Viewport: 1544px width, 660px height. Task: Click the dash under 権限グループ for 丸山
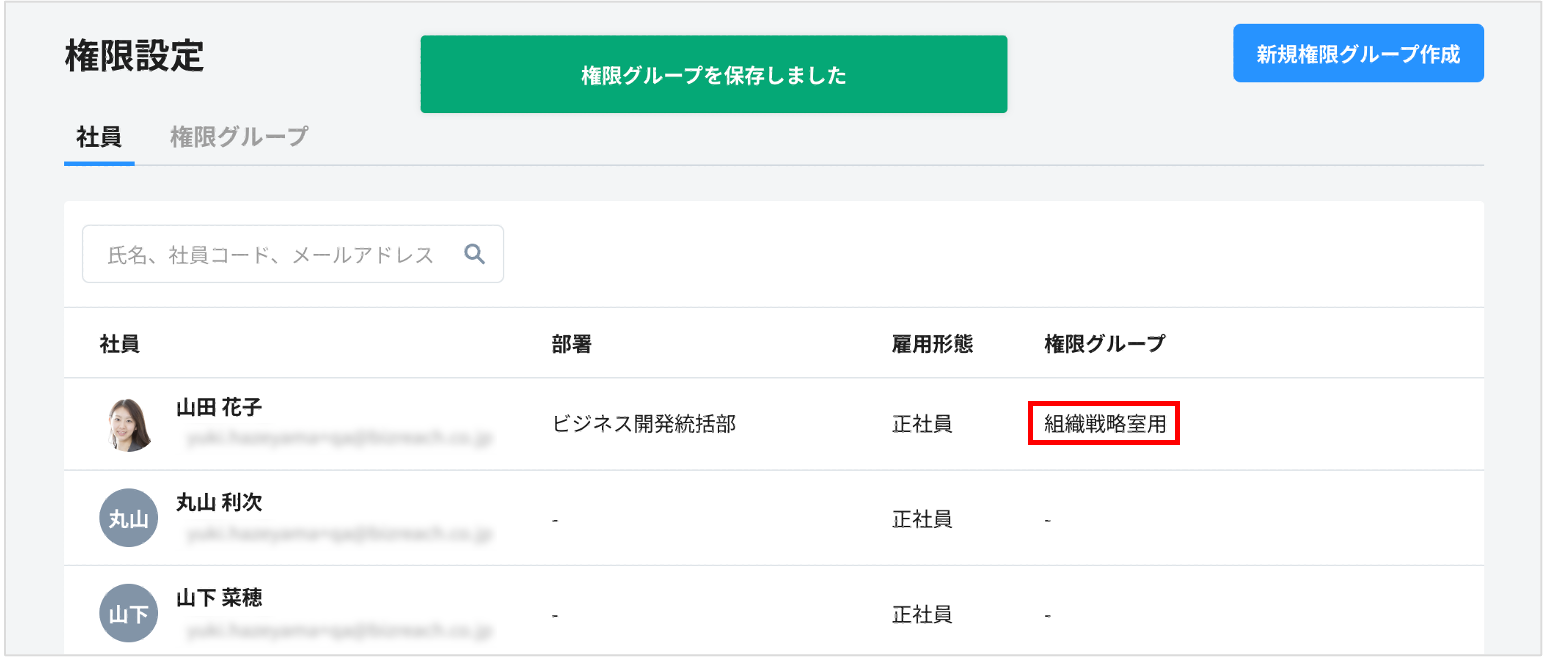1047,518
